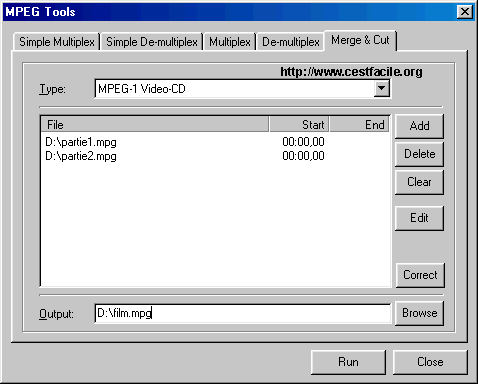Viewport: 478px width, 384px height.
Task: Click the Output path input field
Action: [x=242, y=313]
